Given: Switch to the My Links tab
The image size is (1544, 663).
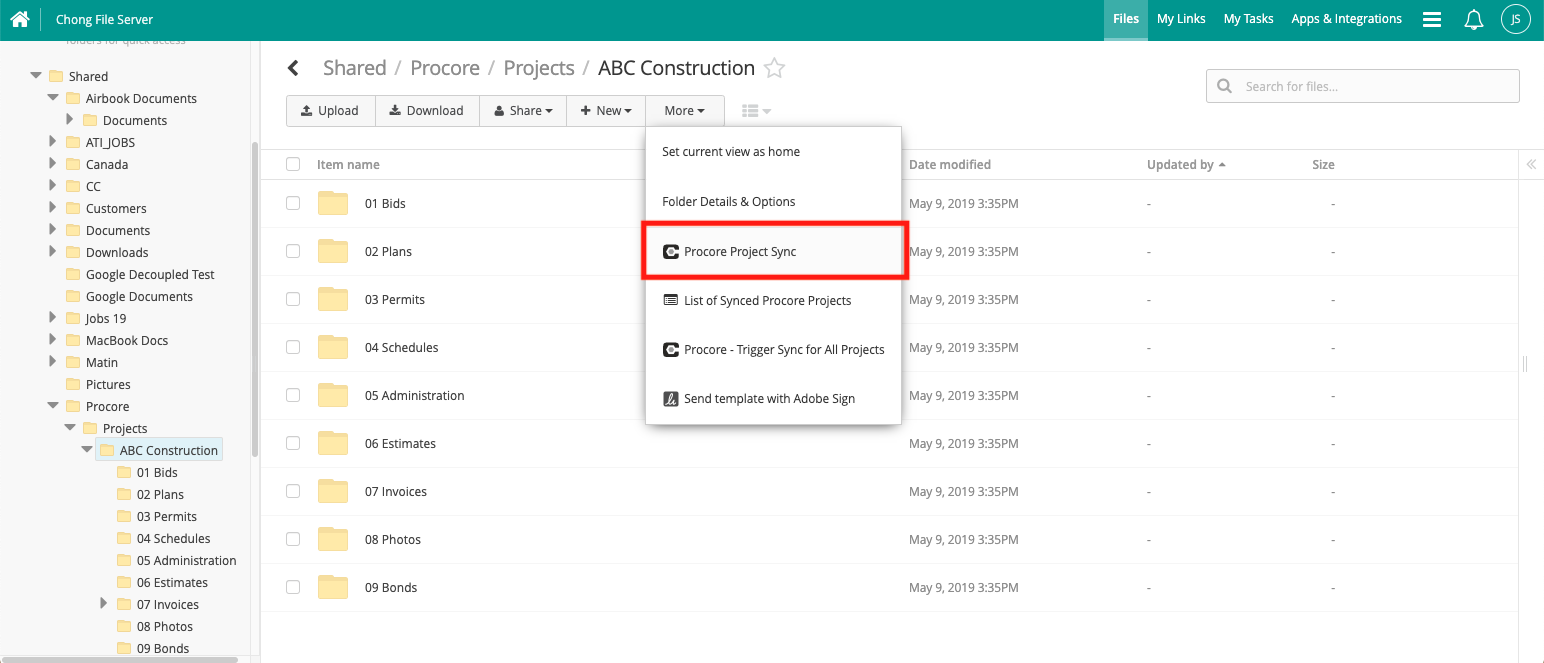Looking at the screenshot, I should (1181, 18).
